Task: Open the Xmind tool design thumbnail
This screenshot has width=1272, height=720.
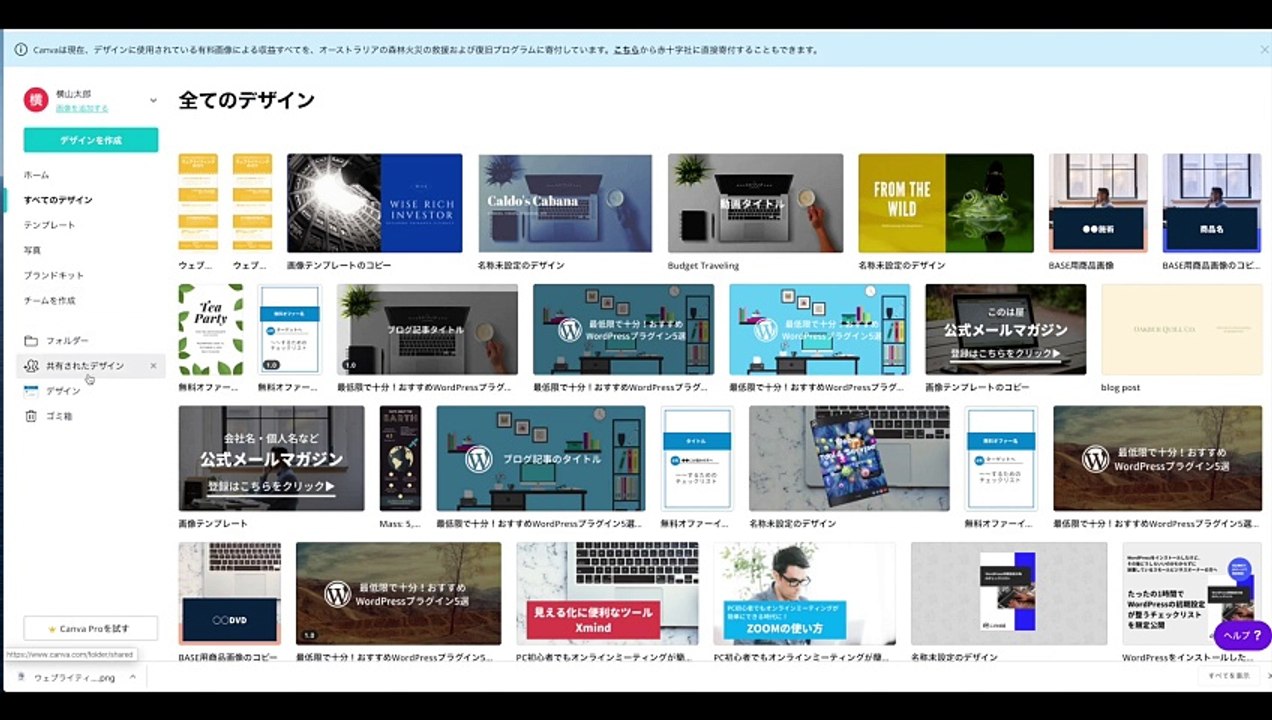Action: tap(607, 594)
